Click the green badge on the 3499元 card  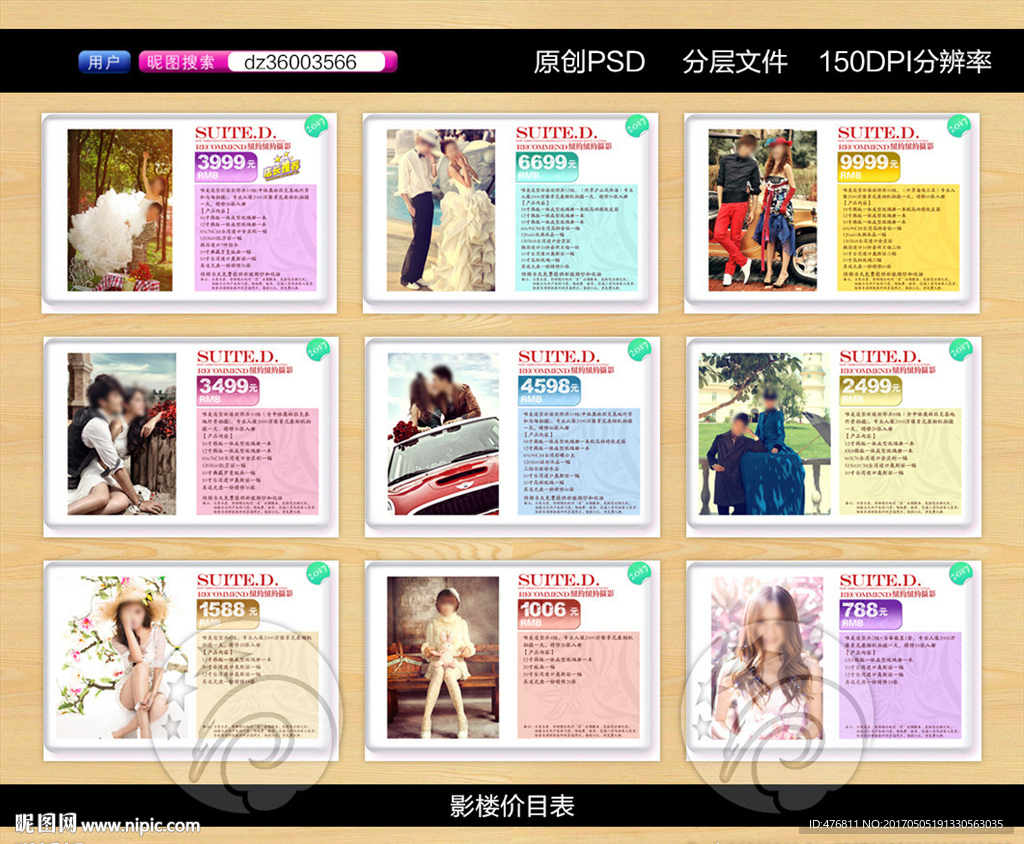click(x=317, y=351)
